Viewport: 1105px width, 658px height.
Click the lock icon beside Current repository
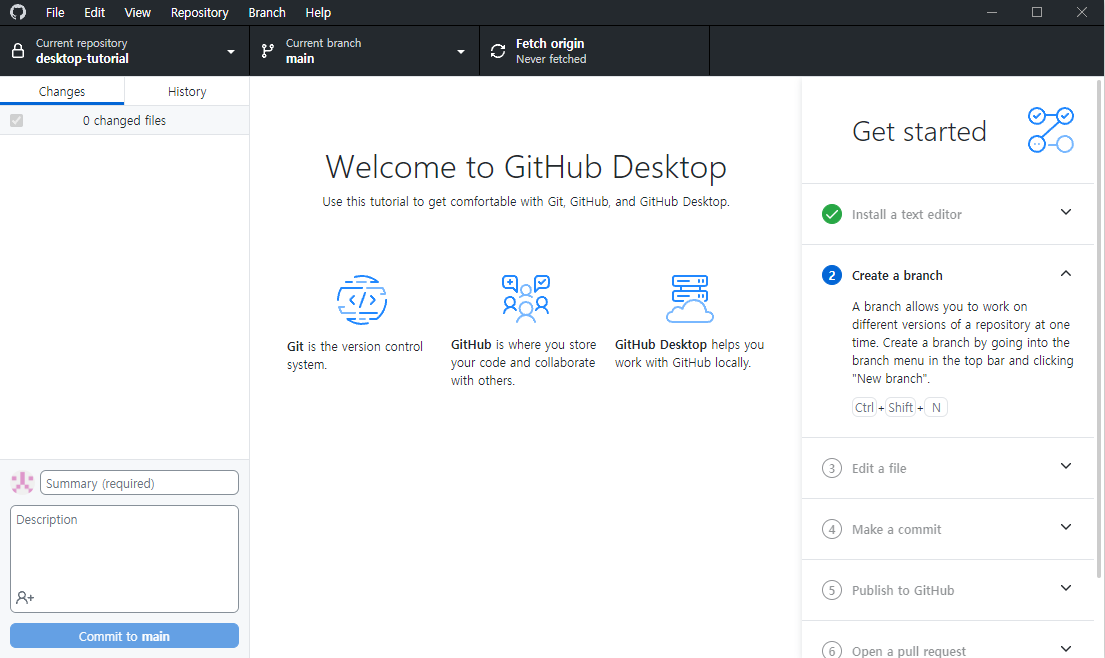coord(18,51)
